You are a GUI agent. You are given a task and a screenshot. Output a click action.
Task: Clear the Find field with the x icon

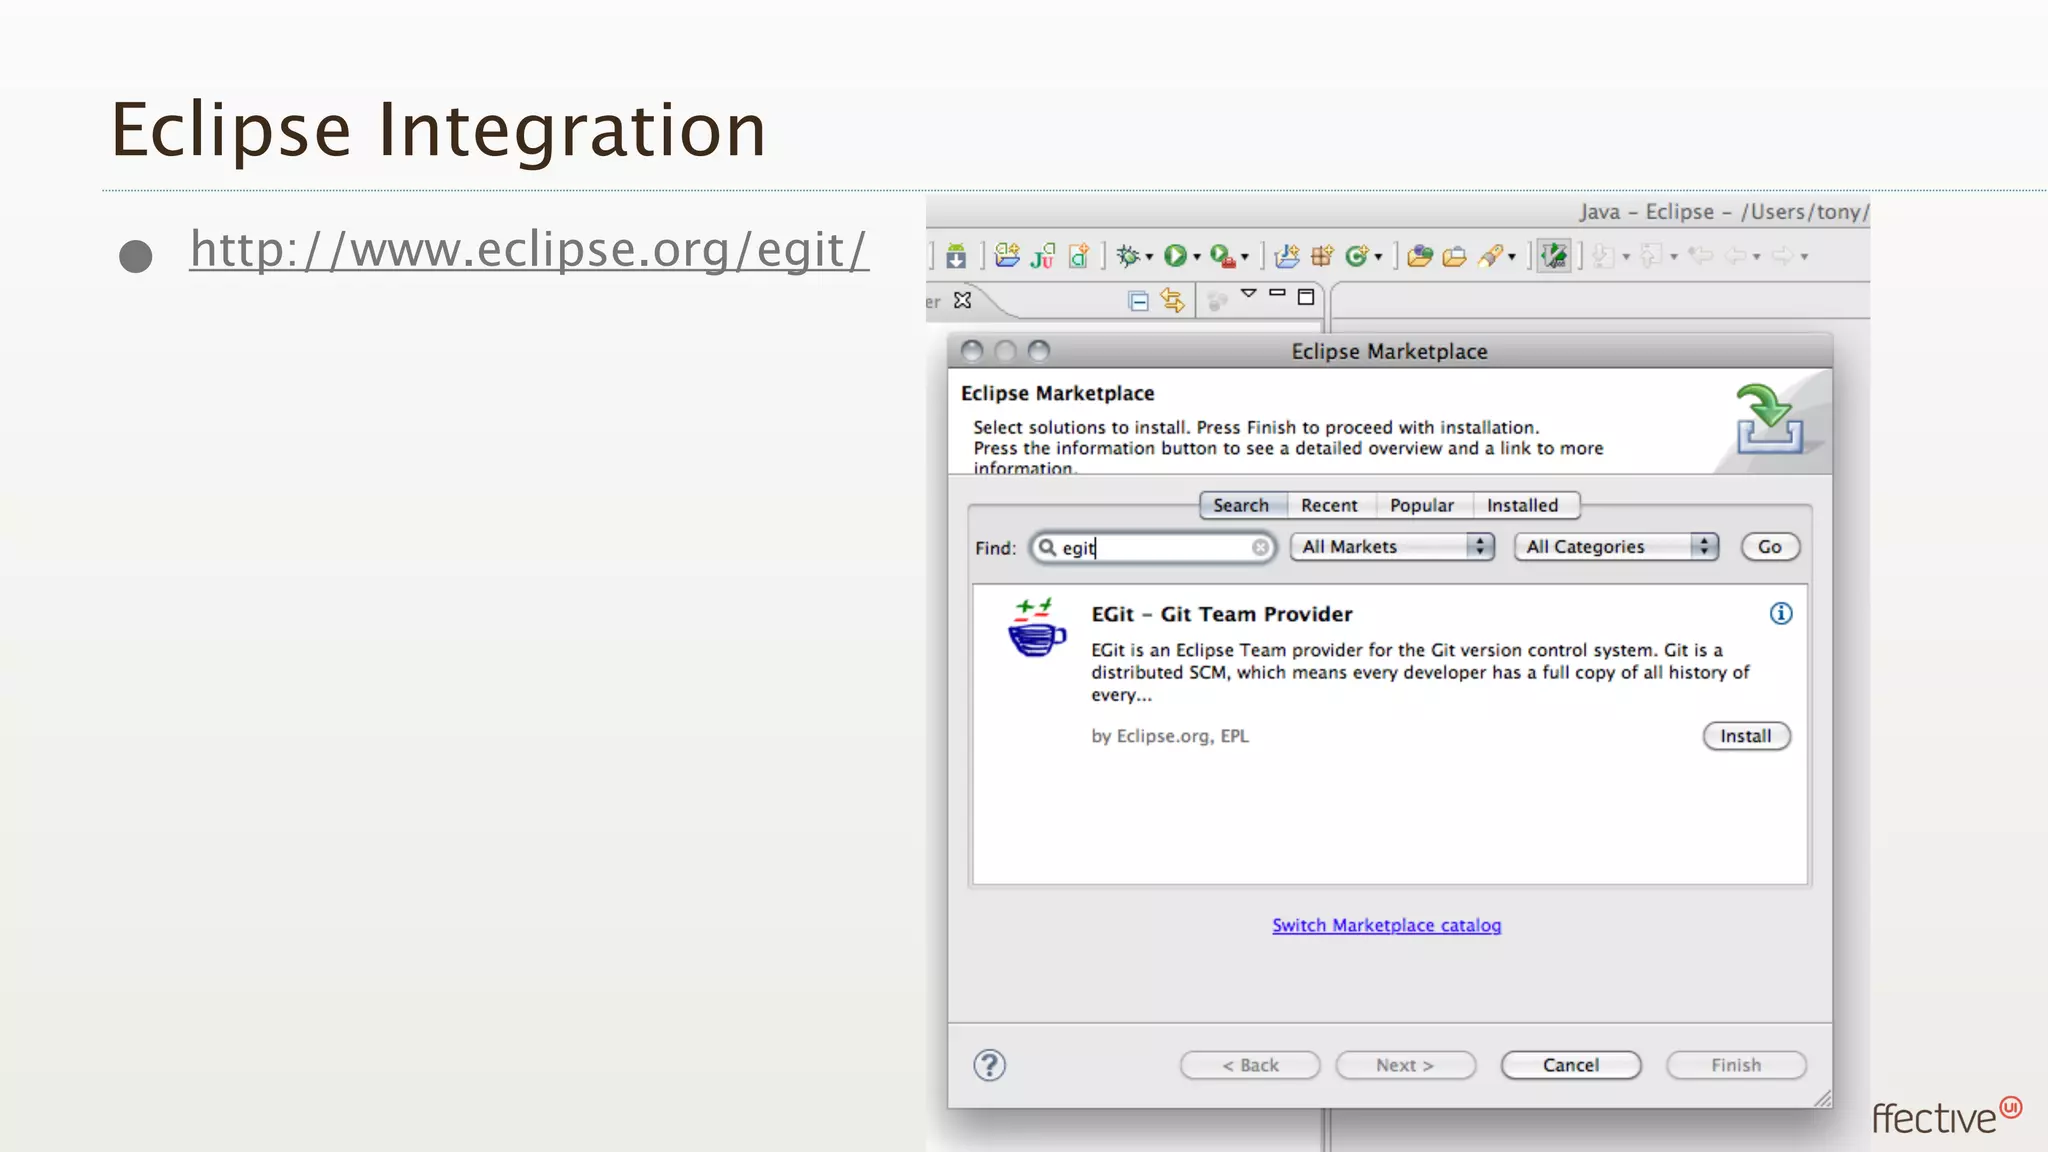click(1260, 547)
